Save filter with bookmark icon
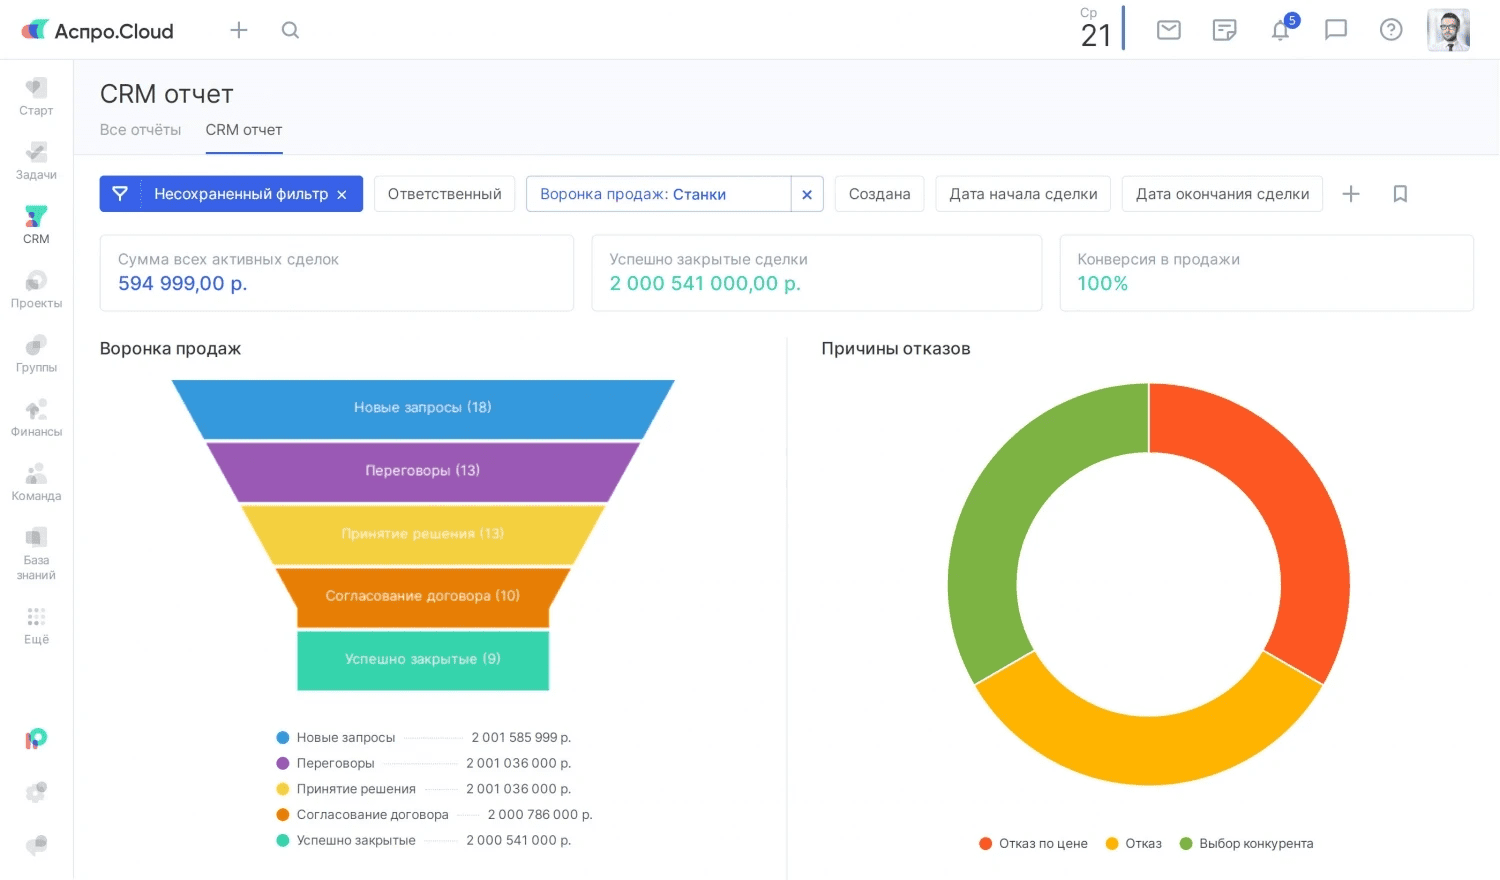 pos(1400,194)
